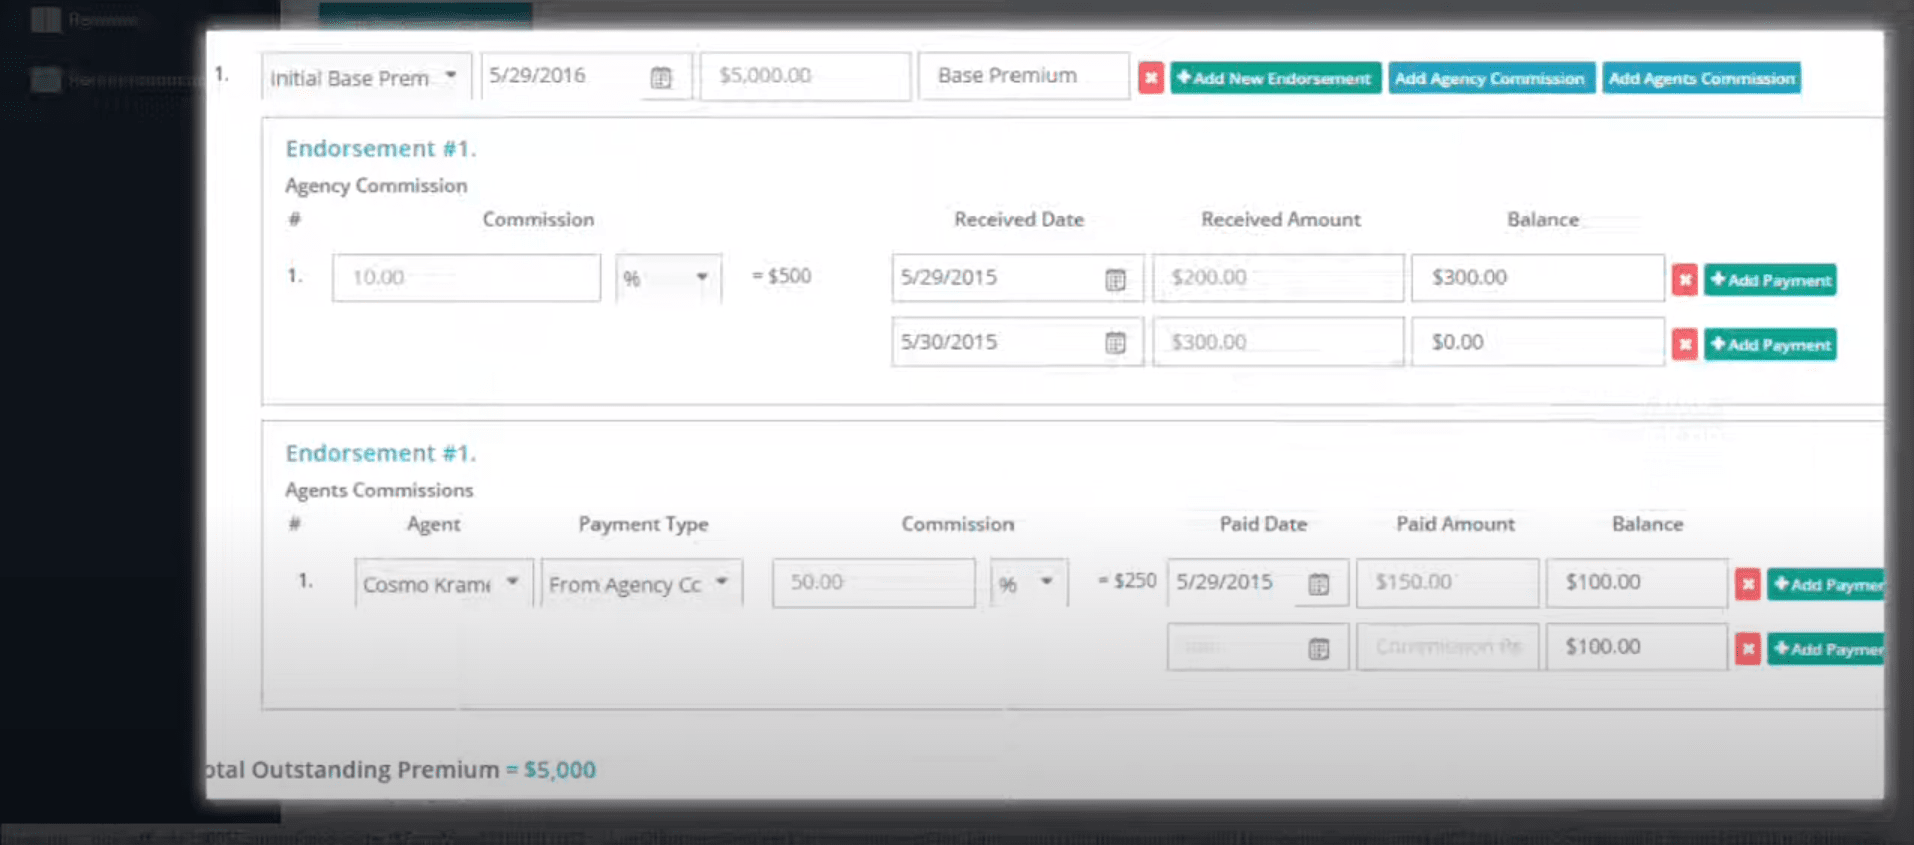
Task: Edit the Base Premium description field
Action: coord(1023,76)
